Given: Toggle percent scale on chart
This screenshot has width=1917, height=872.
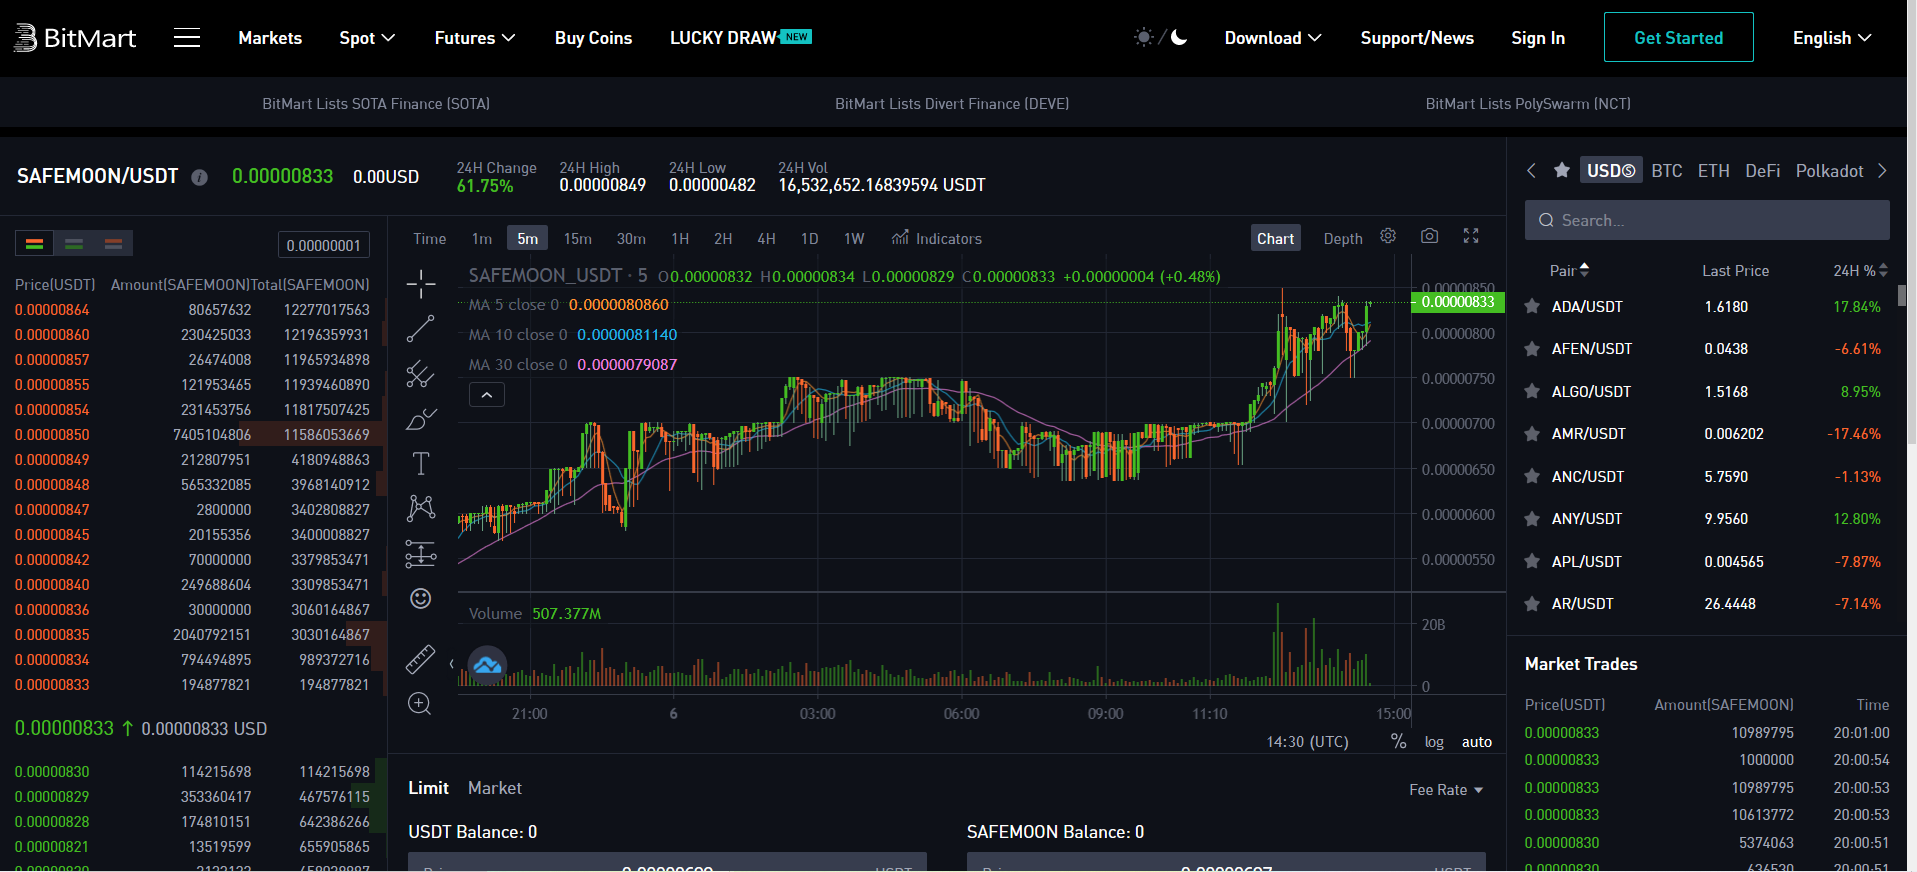Looking at the screenshot, I should point(1398,741).
